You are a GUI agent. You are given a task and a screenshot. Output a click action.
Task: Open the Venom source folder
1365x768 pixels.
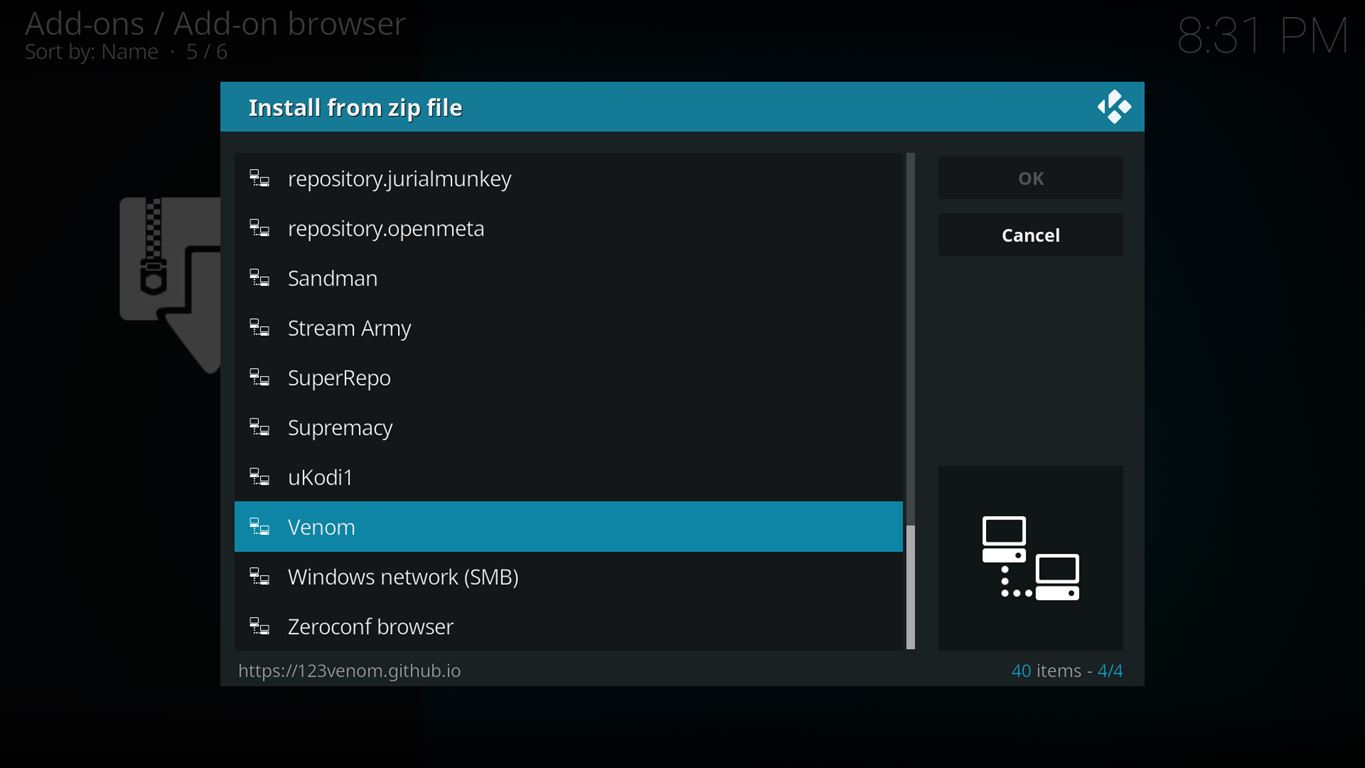tap(321, 527)
